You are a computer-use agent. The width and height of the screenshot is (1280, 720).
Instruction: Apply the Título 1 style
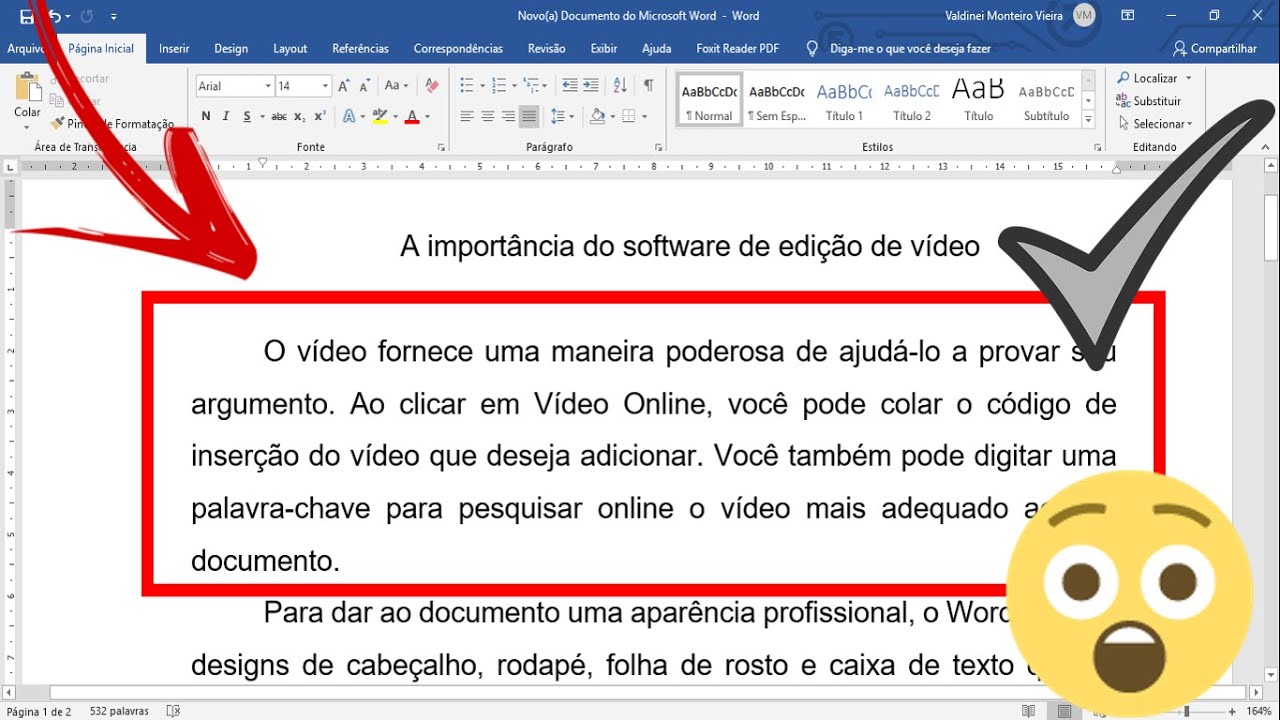click(844, 101)
